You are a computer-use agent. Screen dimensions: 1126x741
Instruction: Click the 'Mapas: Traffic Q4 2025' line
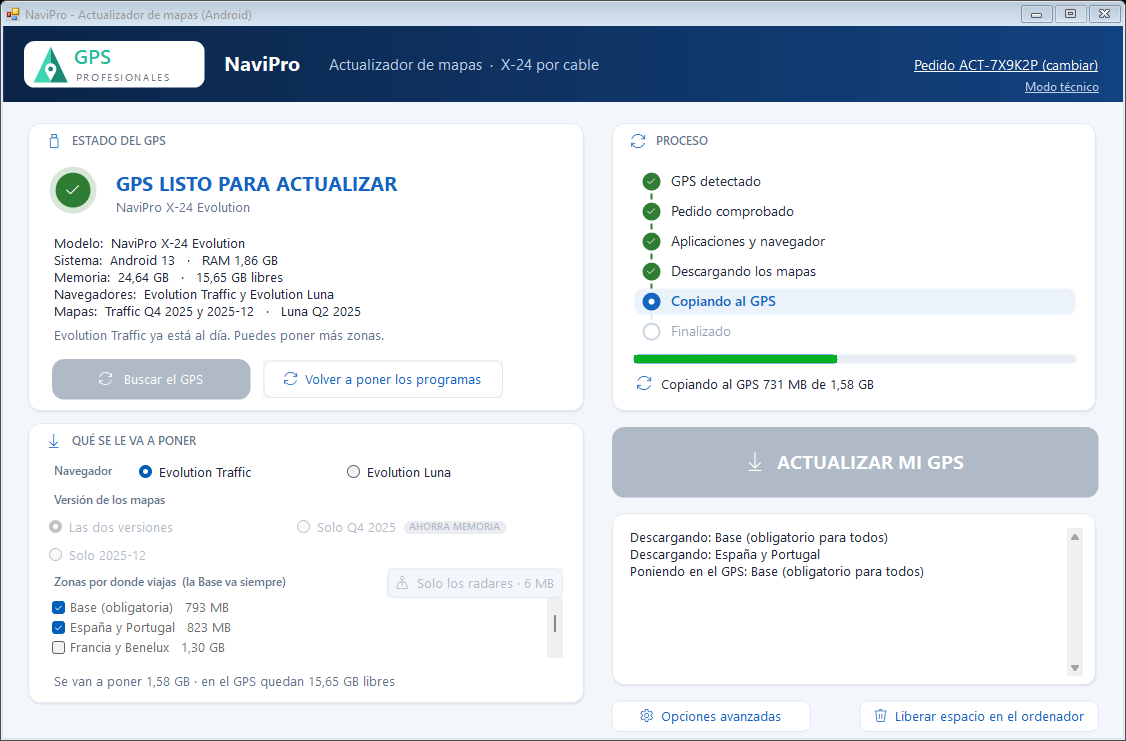(x=208, y=312)
